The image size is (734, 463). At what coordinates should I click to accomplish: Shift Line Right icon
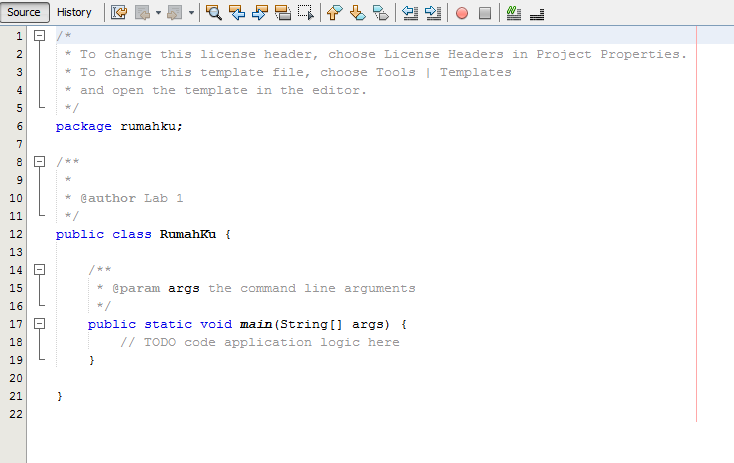433,13
